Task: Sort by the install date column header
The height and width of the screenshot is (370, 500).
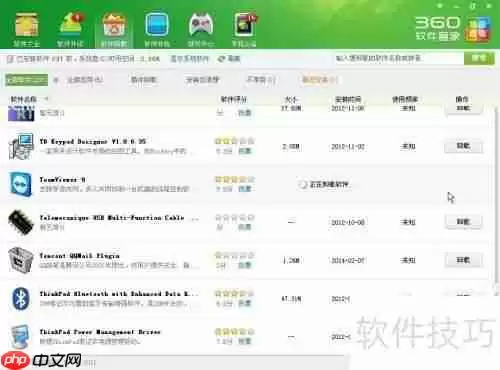Action: (348, 99)
